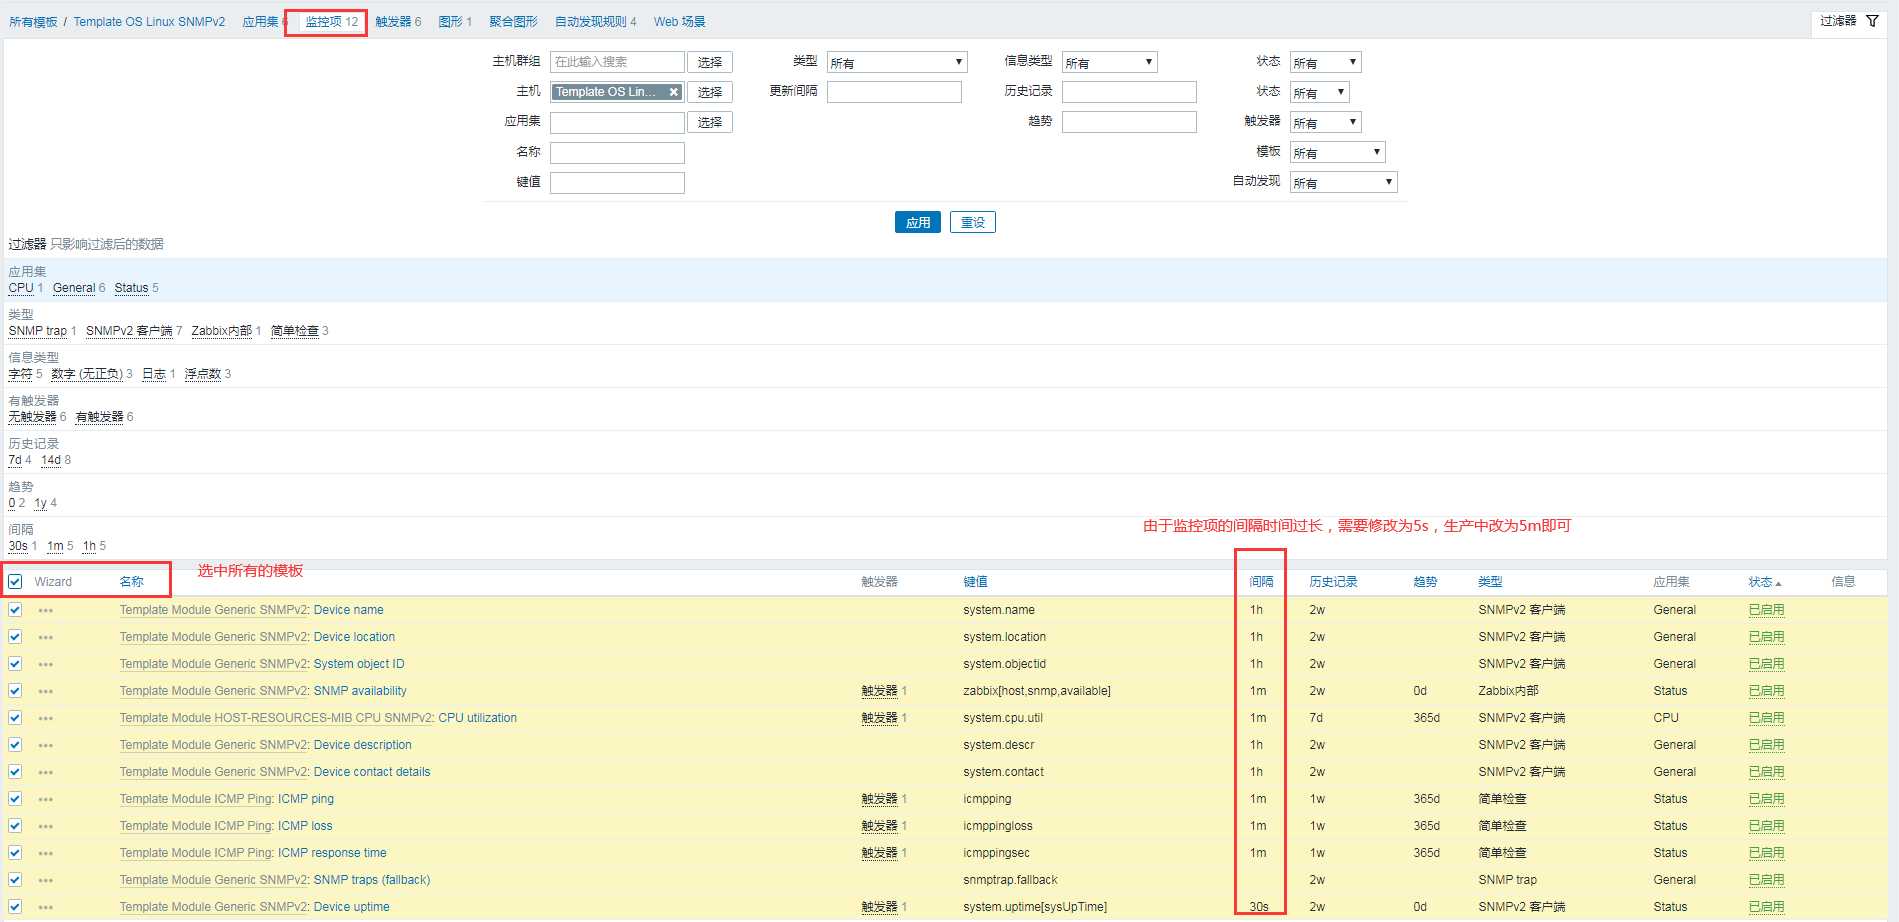Open the 类型 type dropdown
The image size is (1899, 922).
tap(897, 62)
